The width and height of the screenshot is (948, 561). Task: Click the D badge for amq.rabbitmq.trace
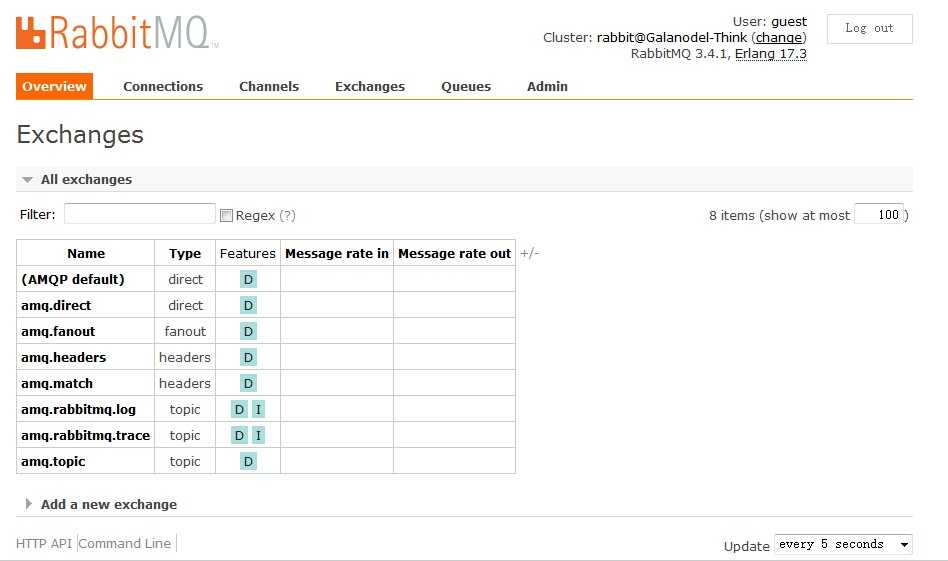(x=239, y=435)
